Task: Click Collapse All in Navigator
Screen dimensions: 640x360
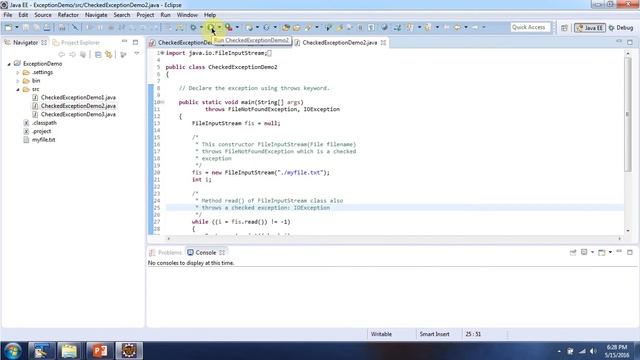Action: point(98,54)
